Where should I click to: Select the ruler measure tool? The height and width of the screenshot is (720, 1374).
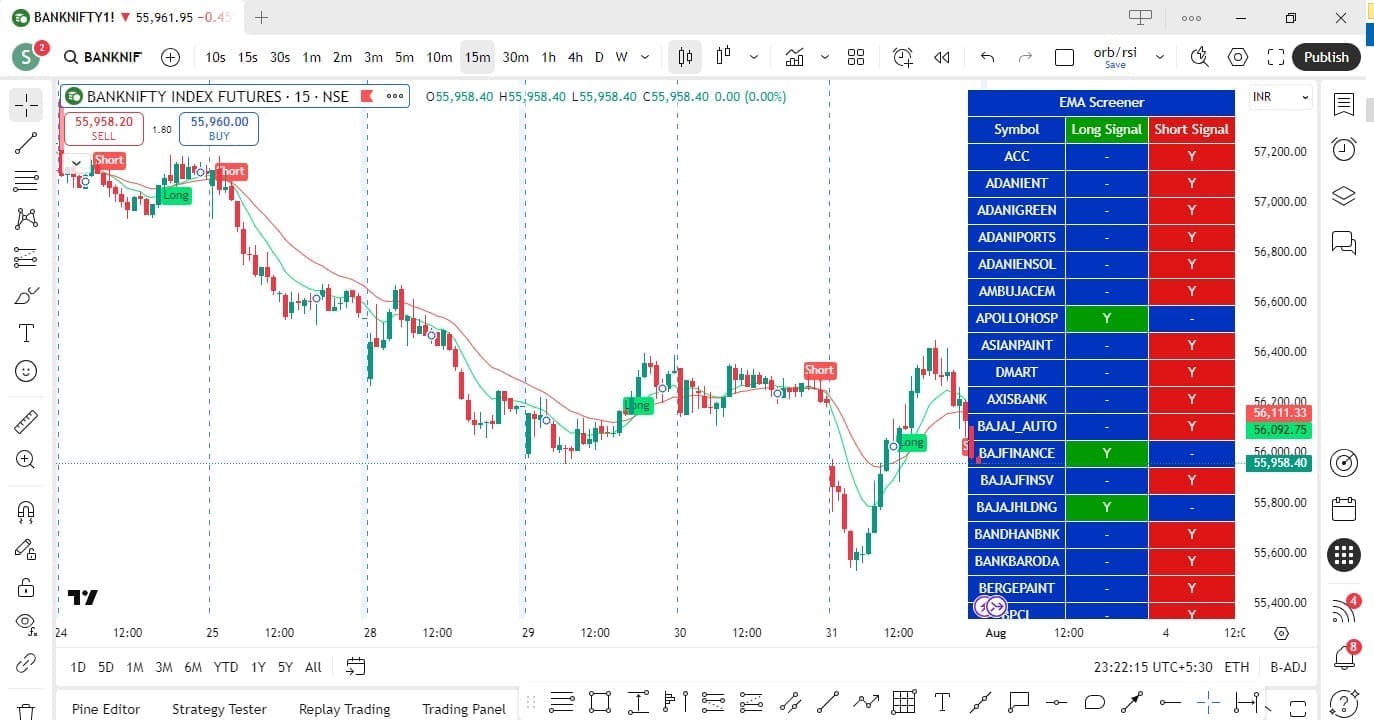pos(26,422)
